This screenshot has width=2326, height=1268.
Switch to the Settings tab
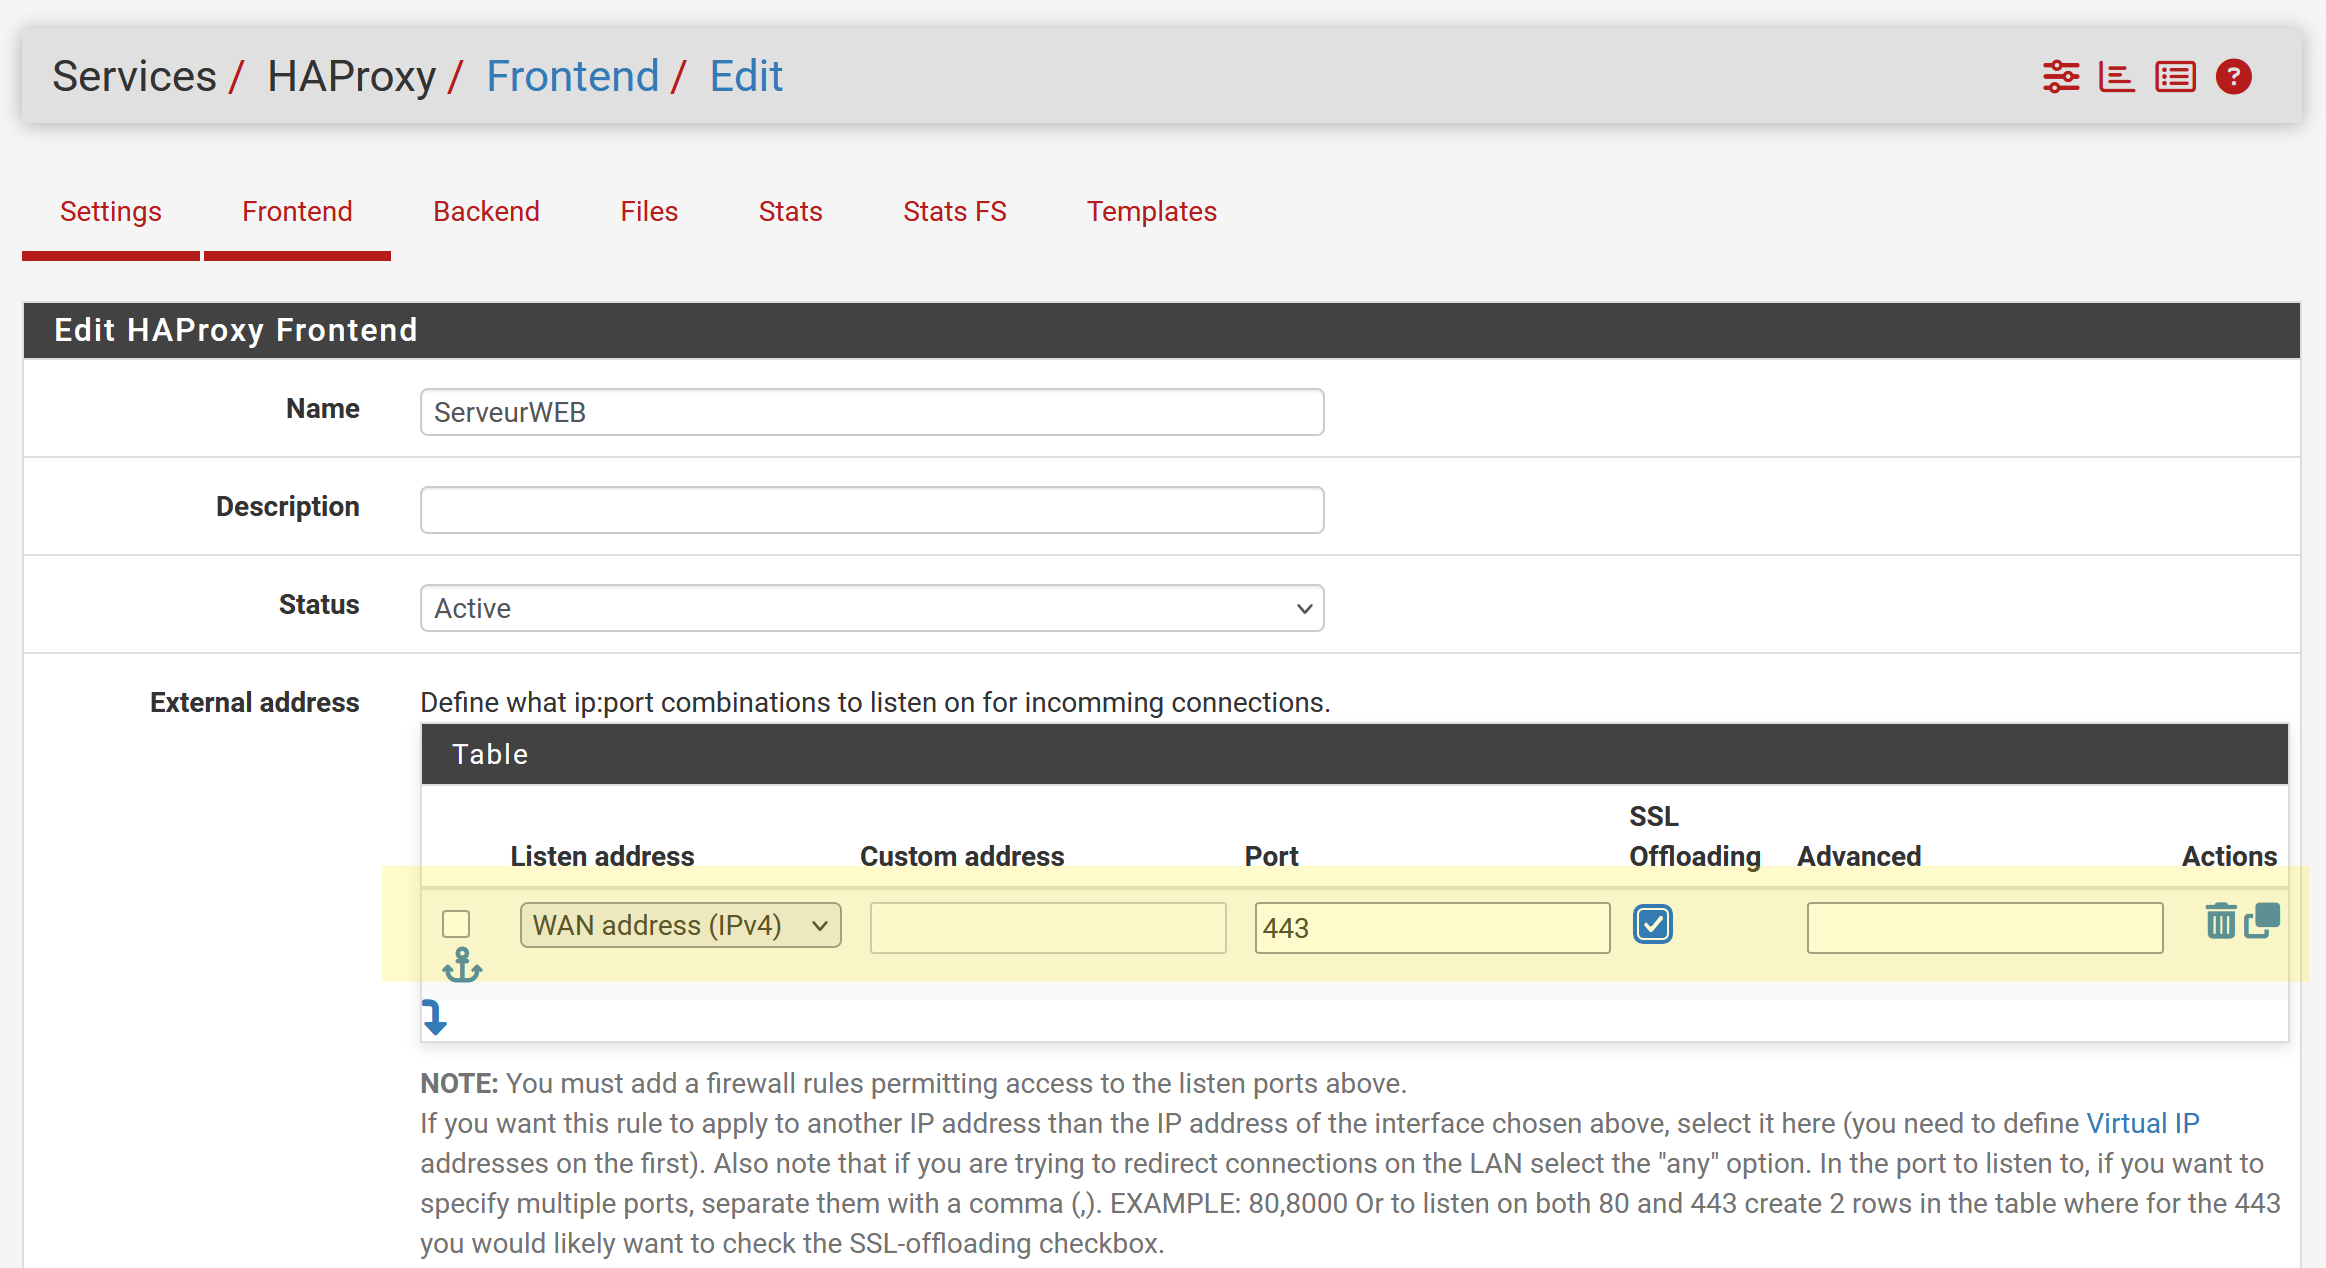click(111, 211)
